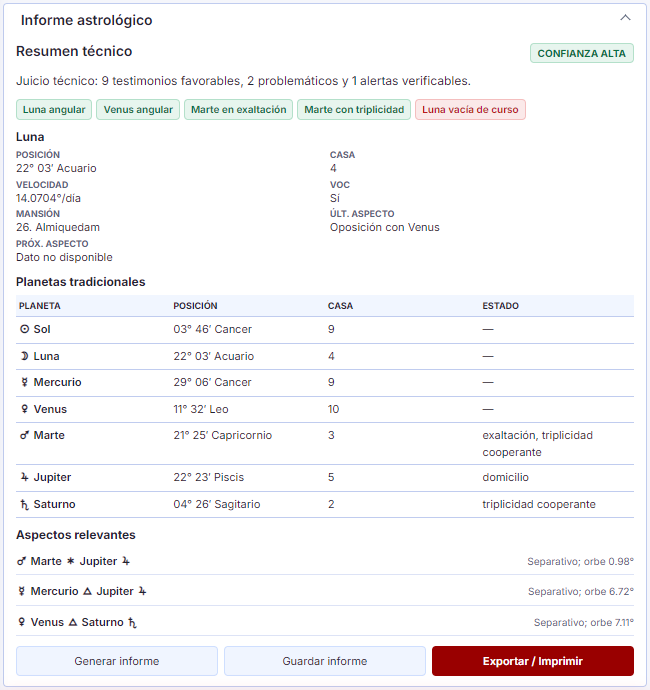Screen dimensions: 650x690
Task: Select the Luna vacía de curso tag
Action: pyautogui.click(x=470, y=110)
